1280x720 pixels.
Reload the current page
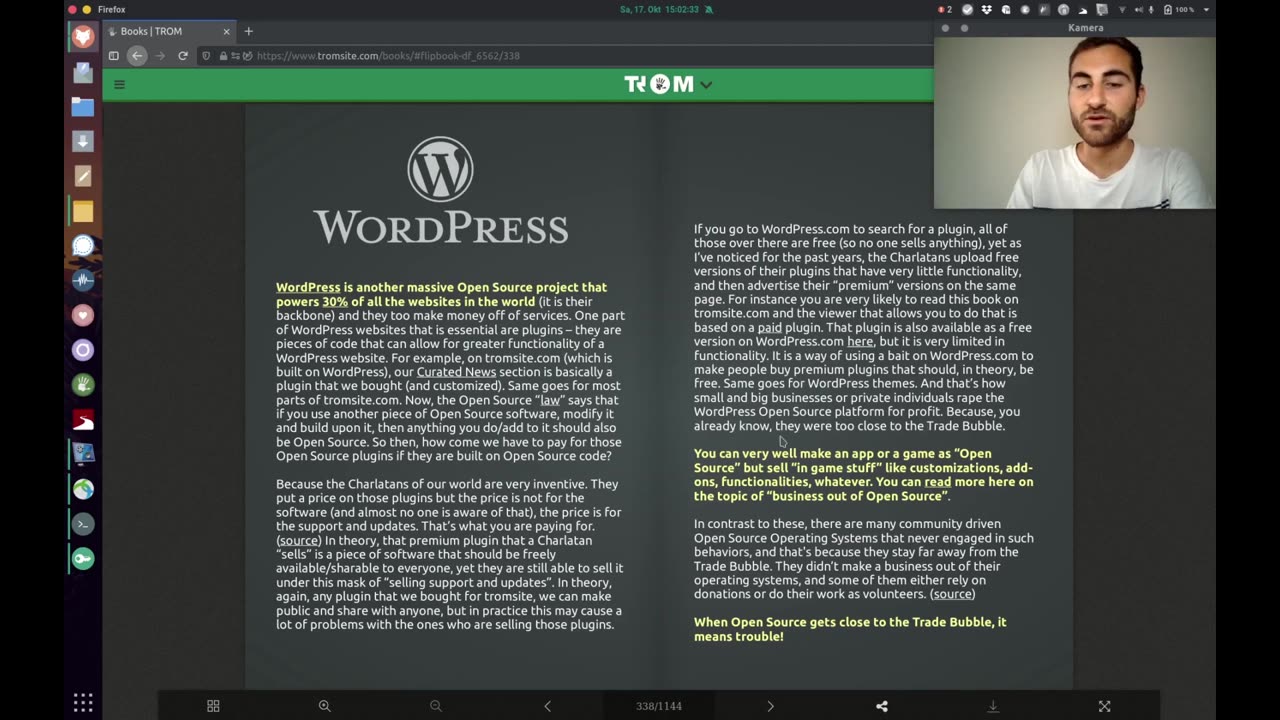183,56
